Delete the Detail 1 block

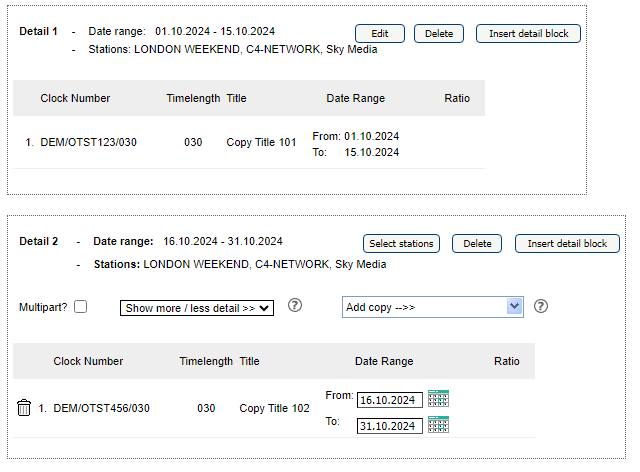click(439, 33)
